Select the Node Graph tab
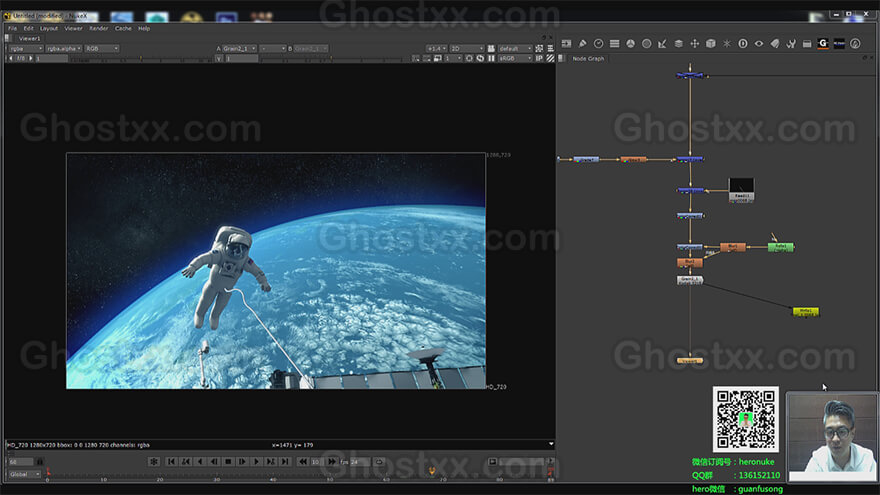Image resolution: width=880 pixels, height=495 pixels. click(x=588, y=58)
